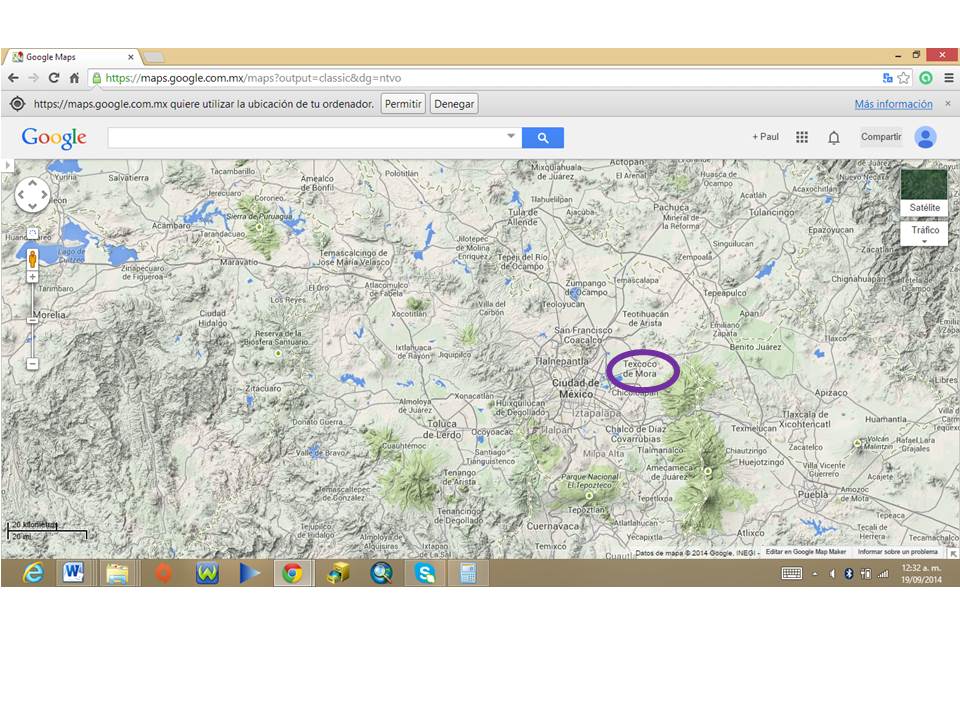Bookmark this page with the star icon
Screen dimensions: 960x720
point(904,78)
